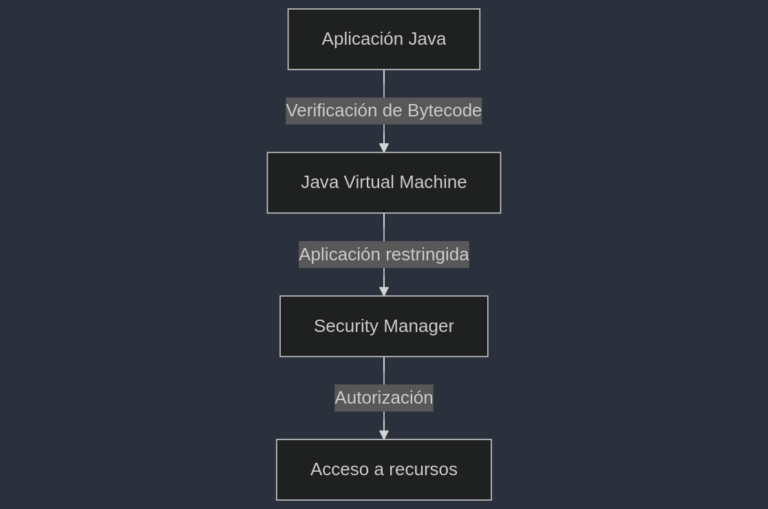
Task: Select the Verificación de Bytecode edge label
Action: [384, 111]
